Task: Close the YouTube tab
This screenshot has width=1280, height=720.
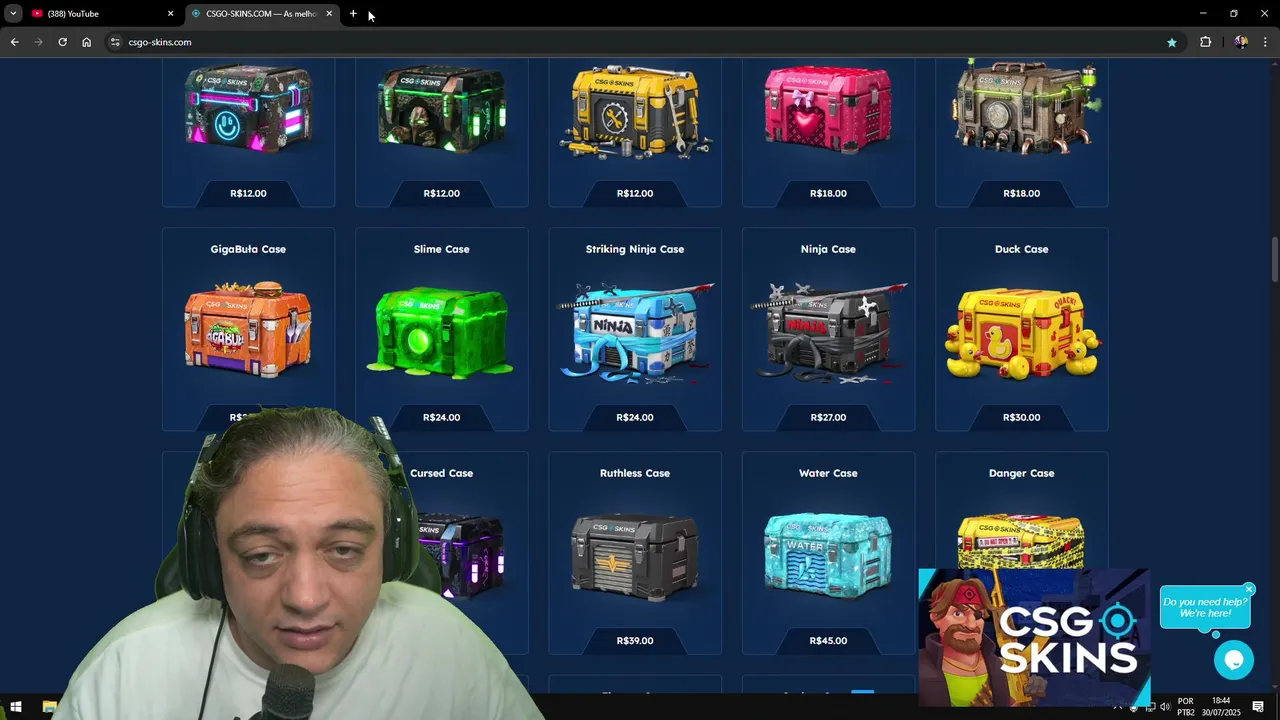Action: [x=170, y=14]
